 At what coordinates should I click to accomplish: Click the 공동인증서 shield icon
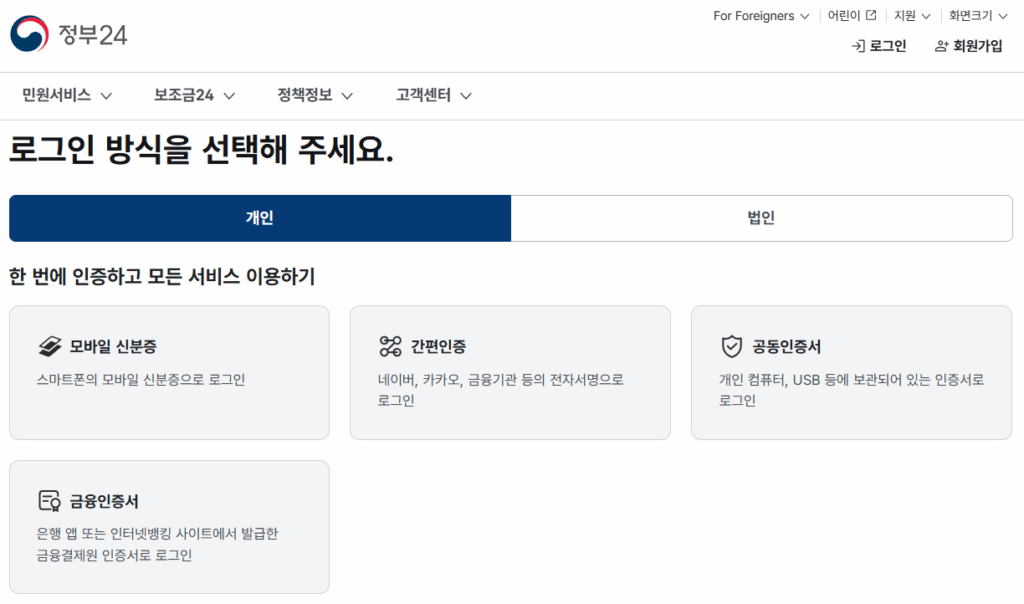(731, 347)
